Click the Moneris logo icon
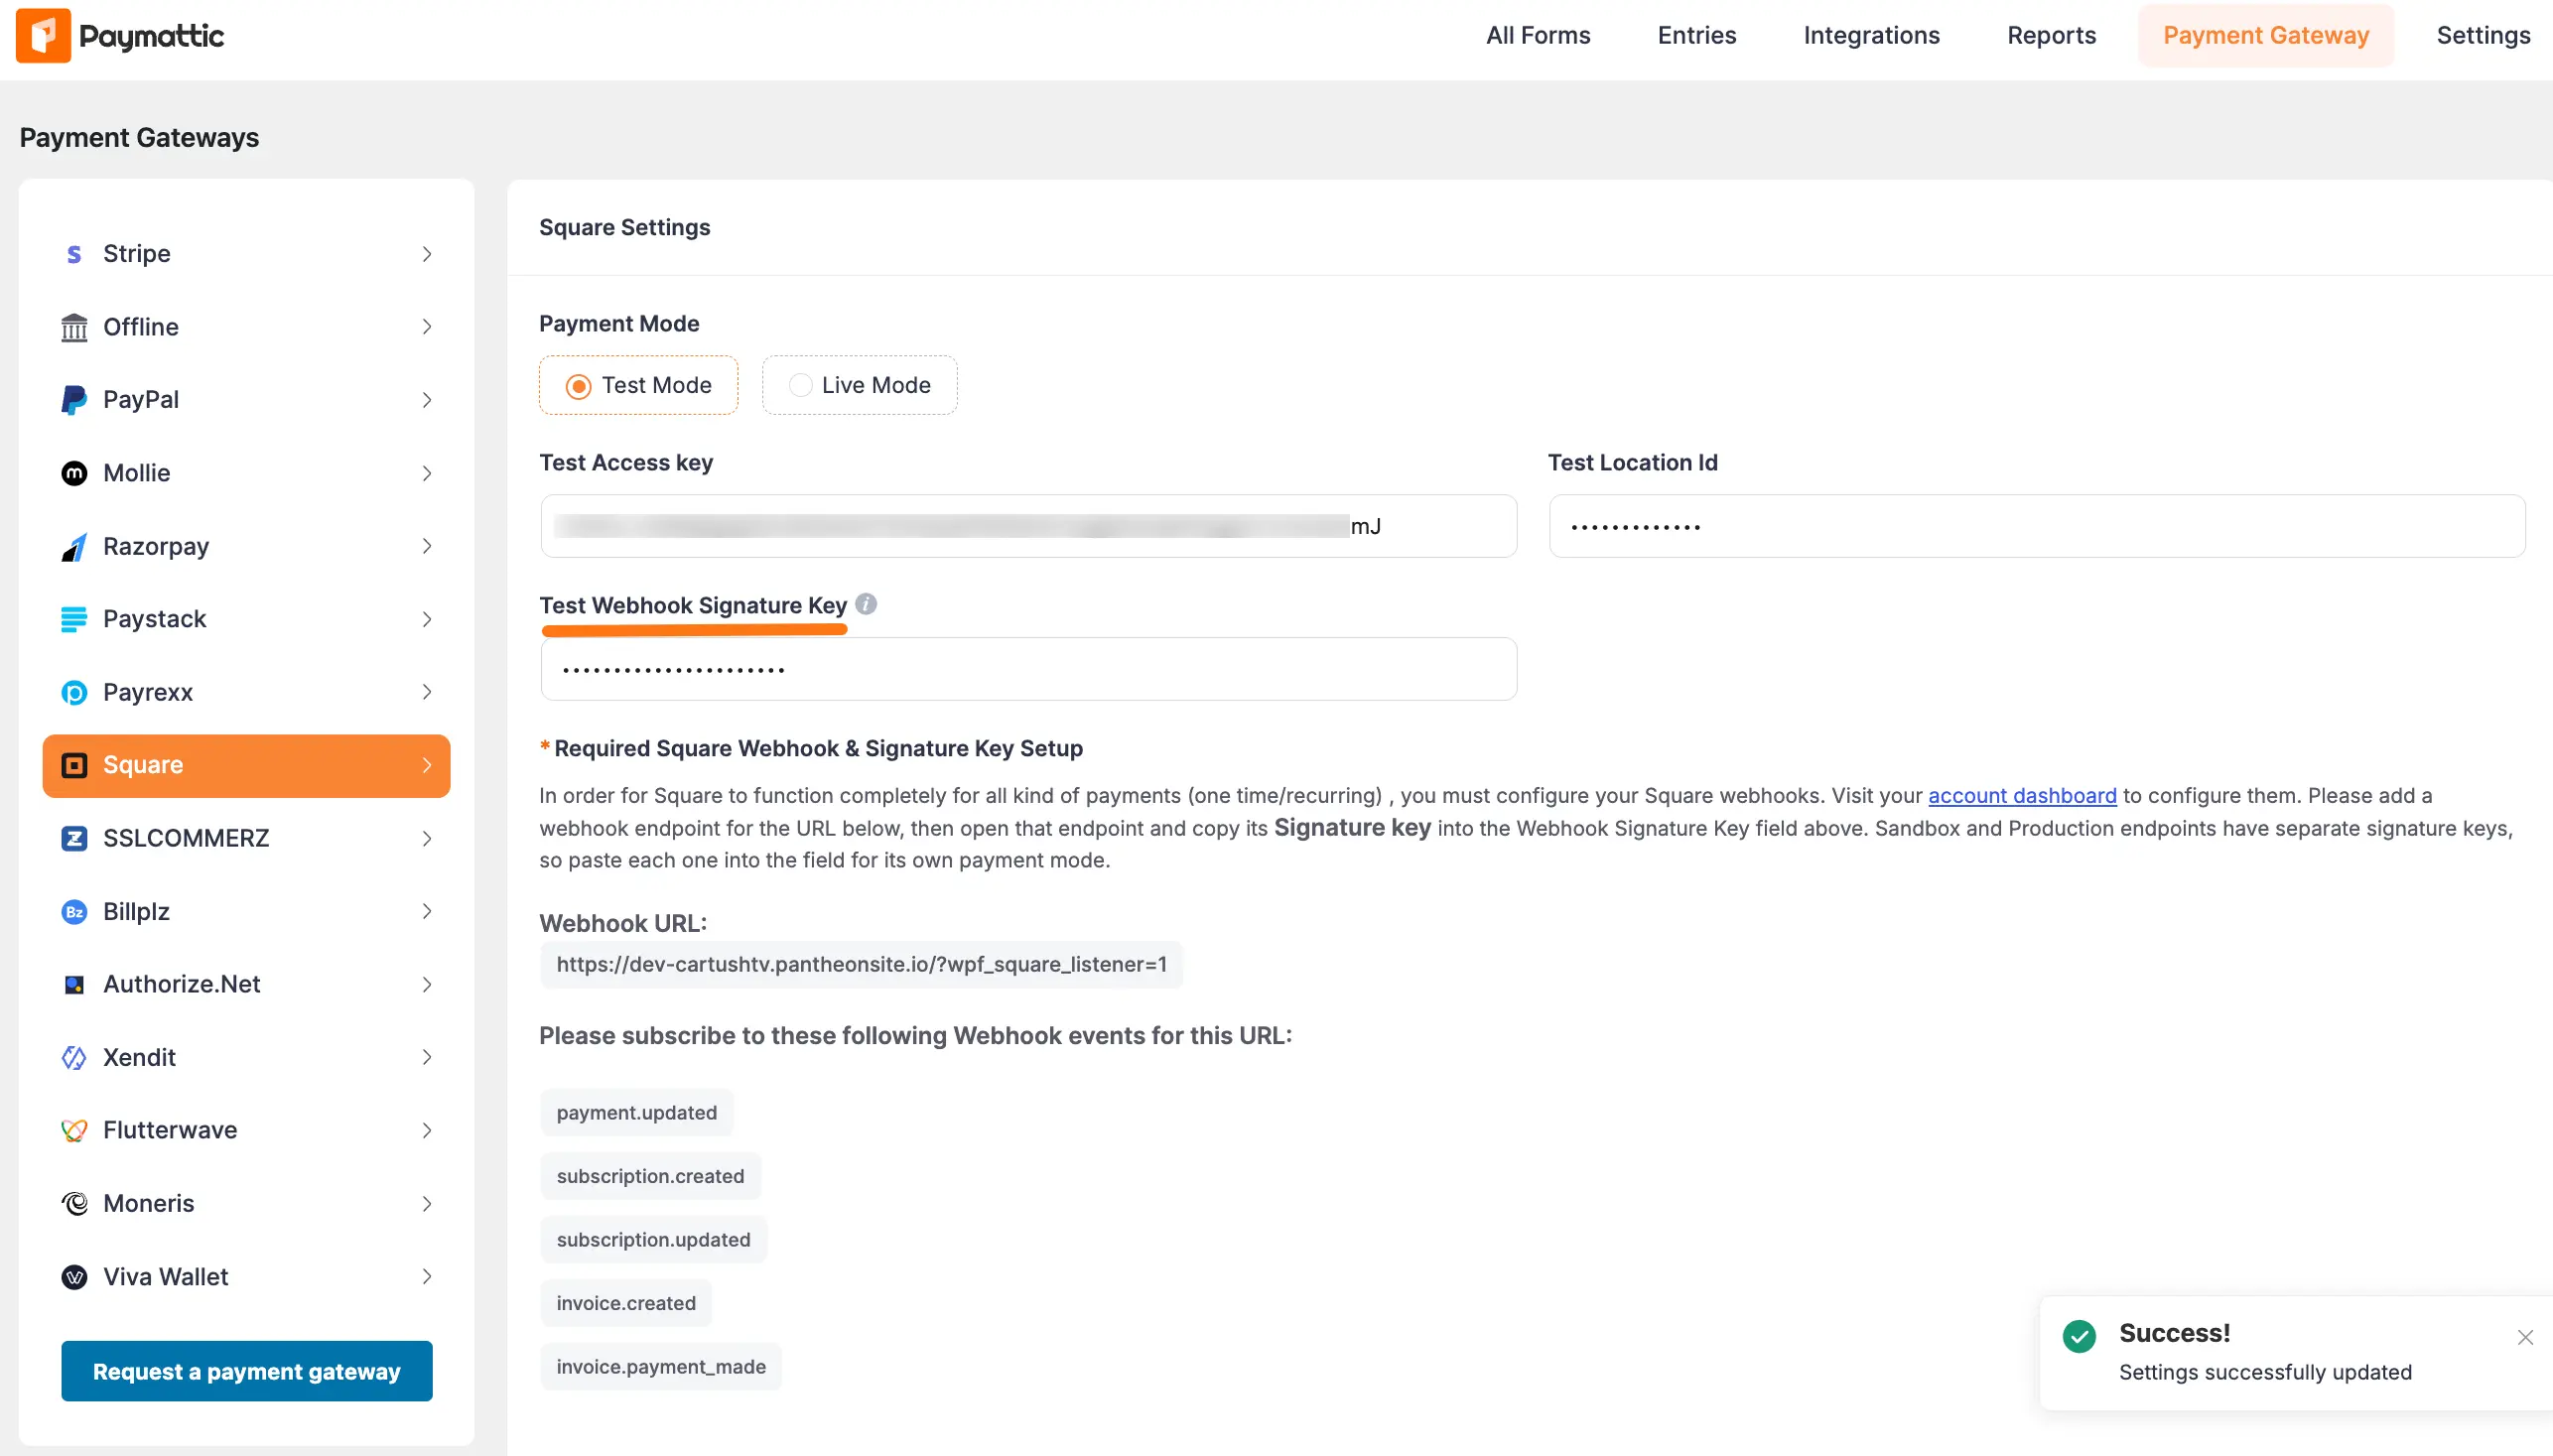 (x=74, y=1204)
